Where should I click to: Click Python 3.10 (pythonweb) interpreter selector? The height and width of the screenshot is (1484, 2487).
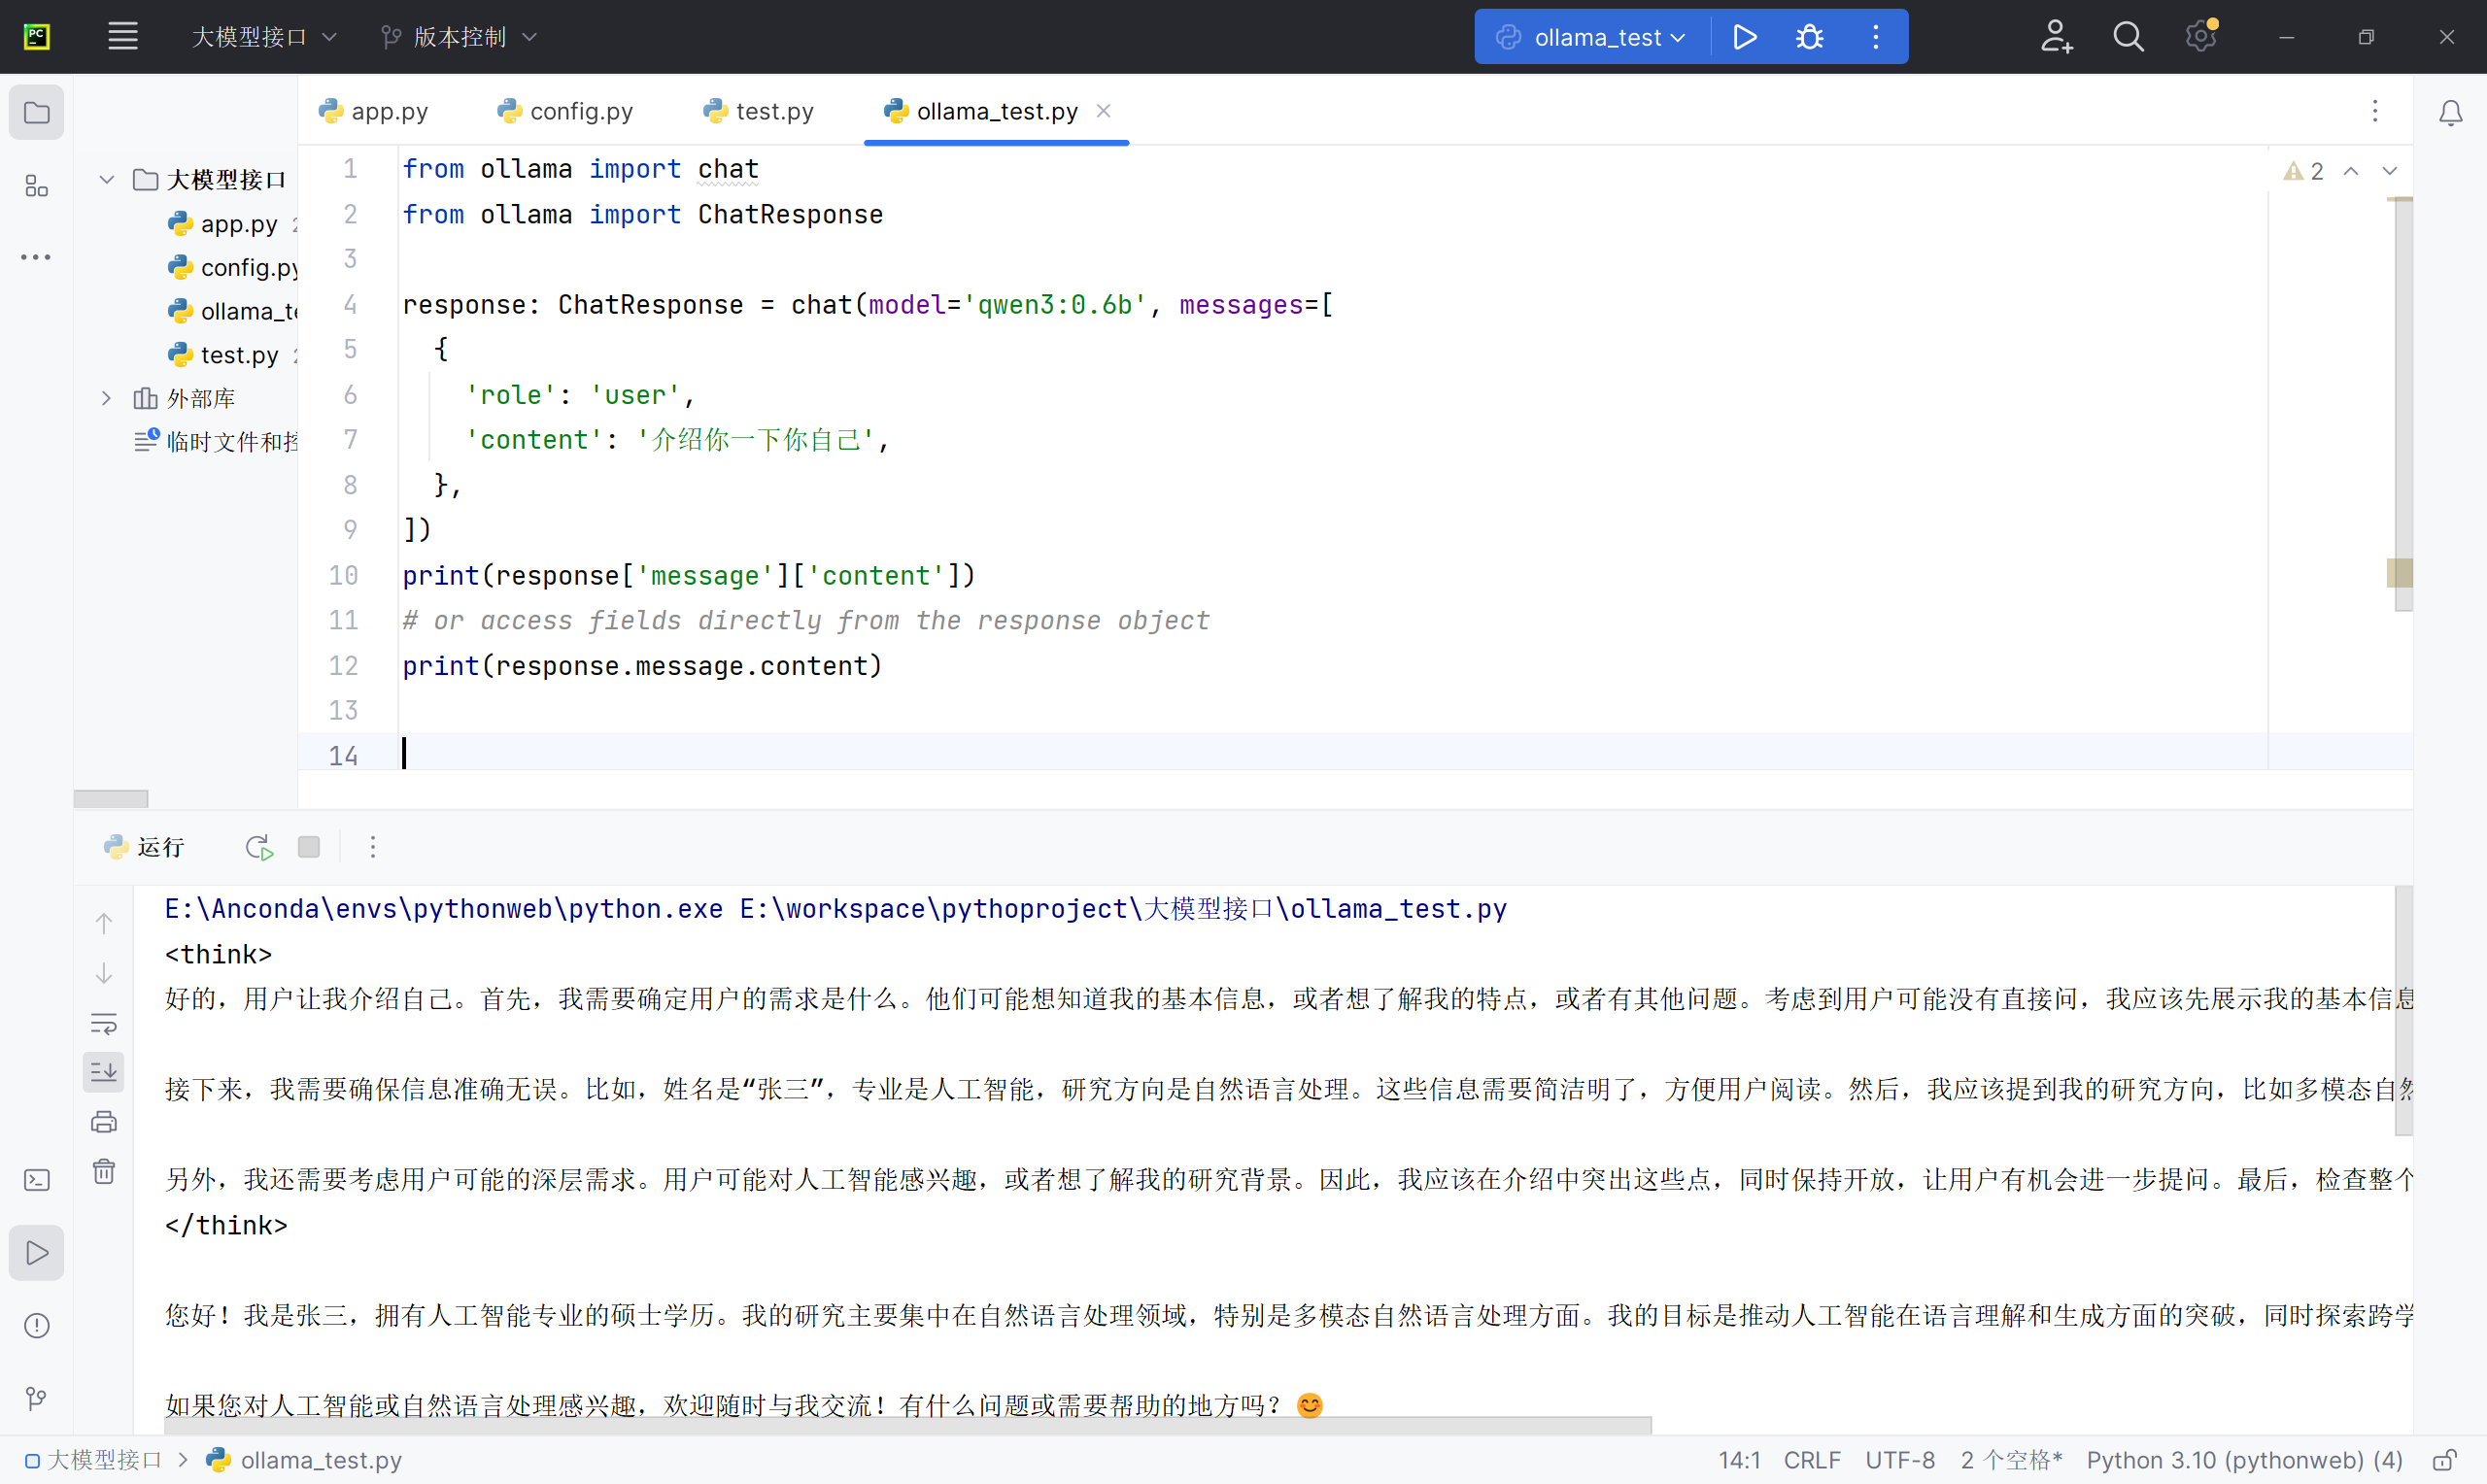(x=2244, y=1460)
